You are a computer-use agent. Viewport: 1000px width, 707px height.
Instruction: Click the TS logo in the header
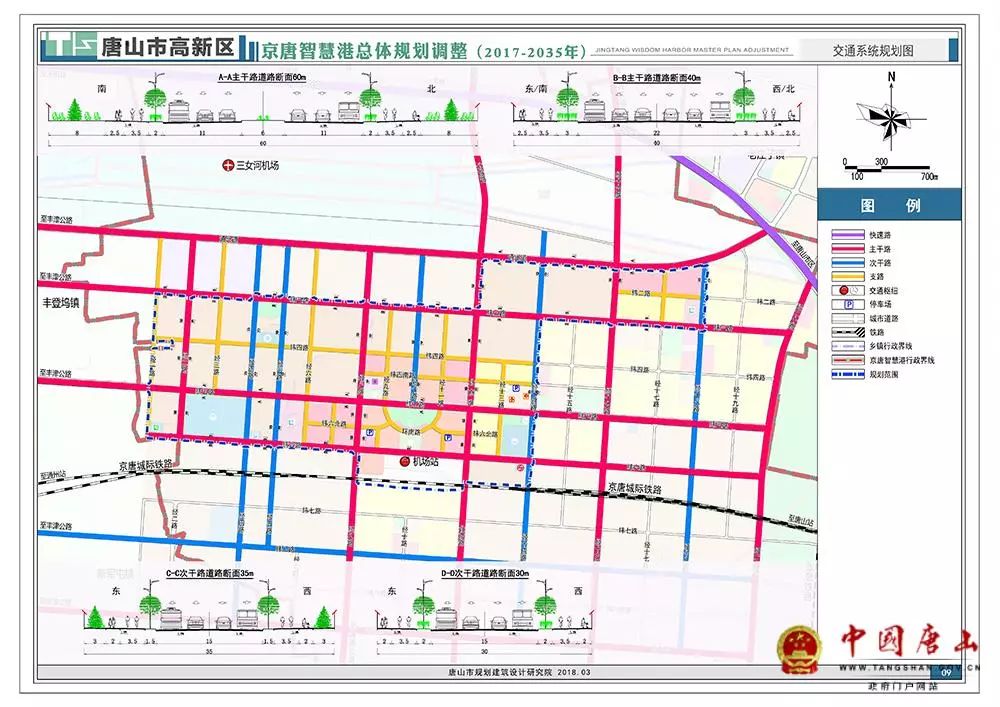tap(70, 46)
